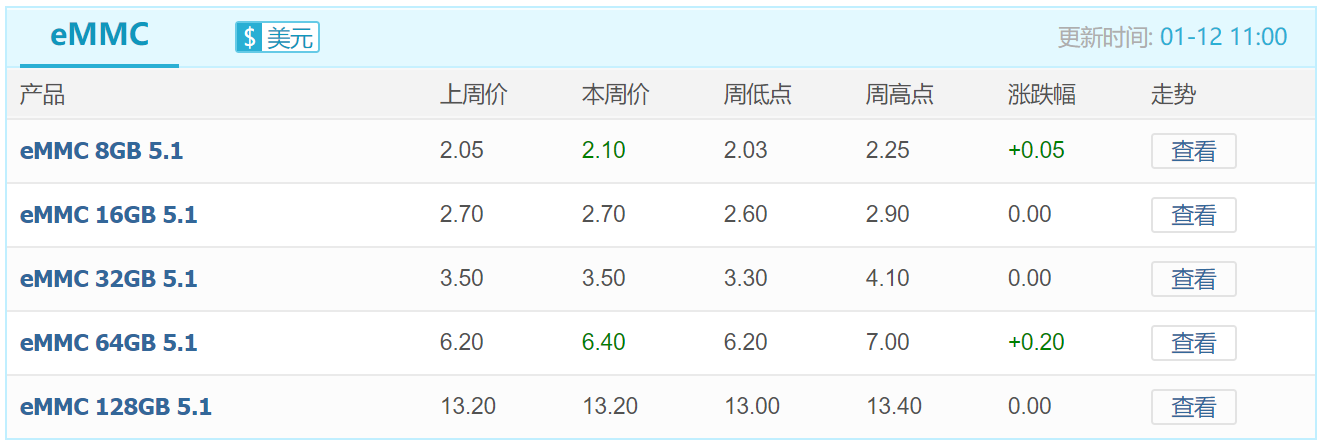Click the 涨跌幅 column header
This screenshot has height=445, width=1322.
click(1042, 95)
